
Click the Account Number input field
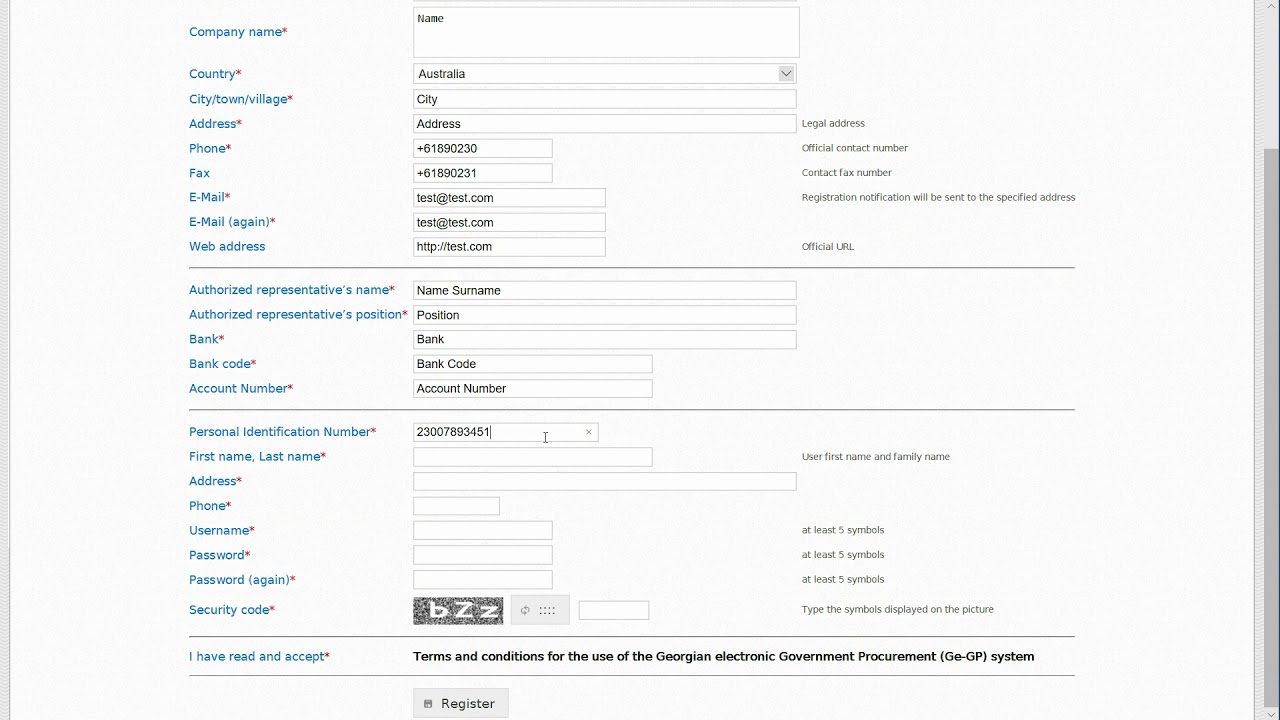click(x=532, y=388)
